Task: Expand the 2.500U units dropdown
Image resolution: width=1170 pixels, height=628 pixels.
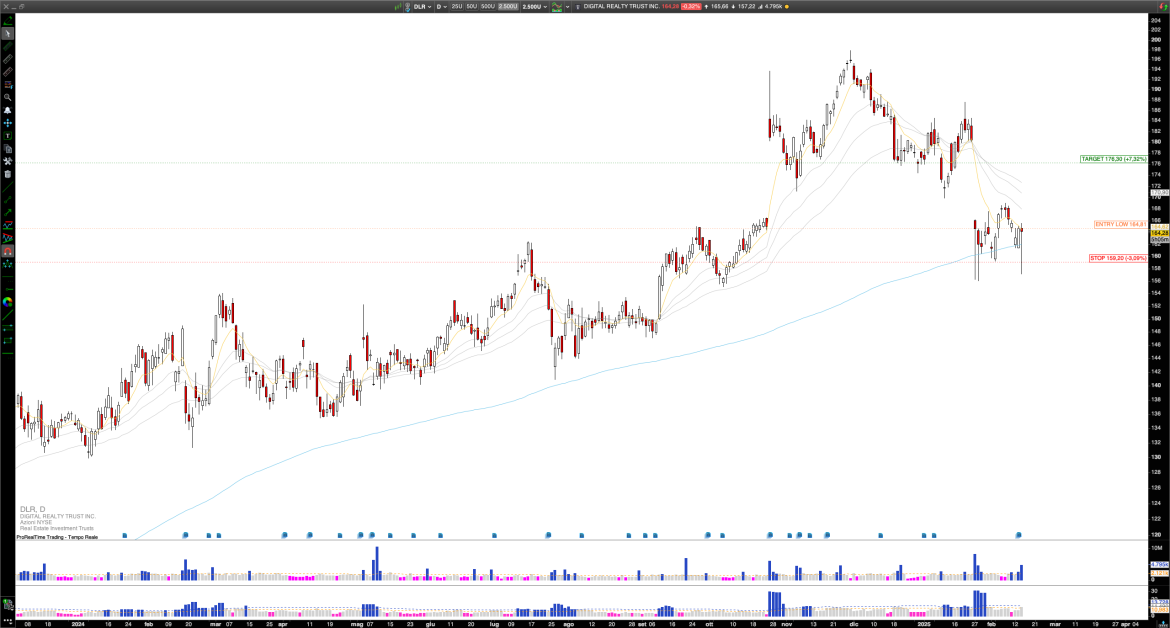Action: pyautogui.click(x=535, y=6)
